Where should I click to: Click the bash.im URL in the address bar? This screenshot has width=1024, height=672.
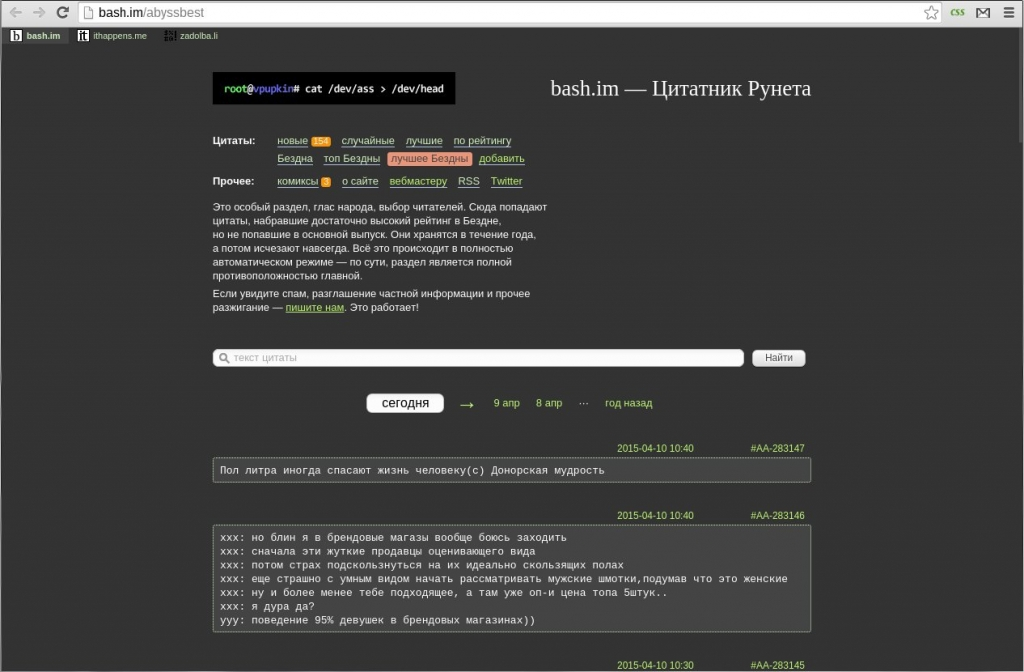point(151,12)
